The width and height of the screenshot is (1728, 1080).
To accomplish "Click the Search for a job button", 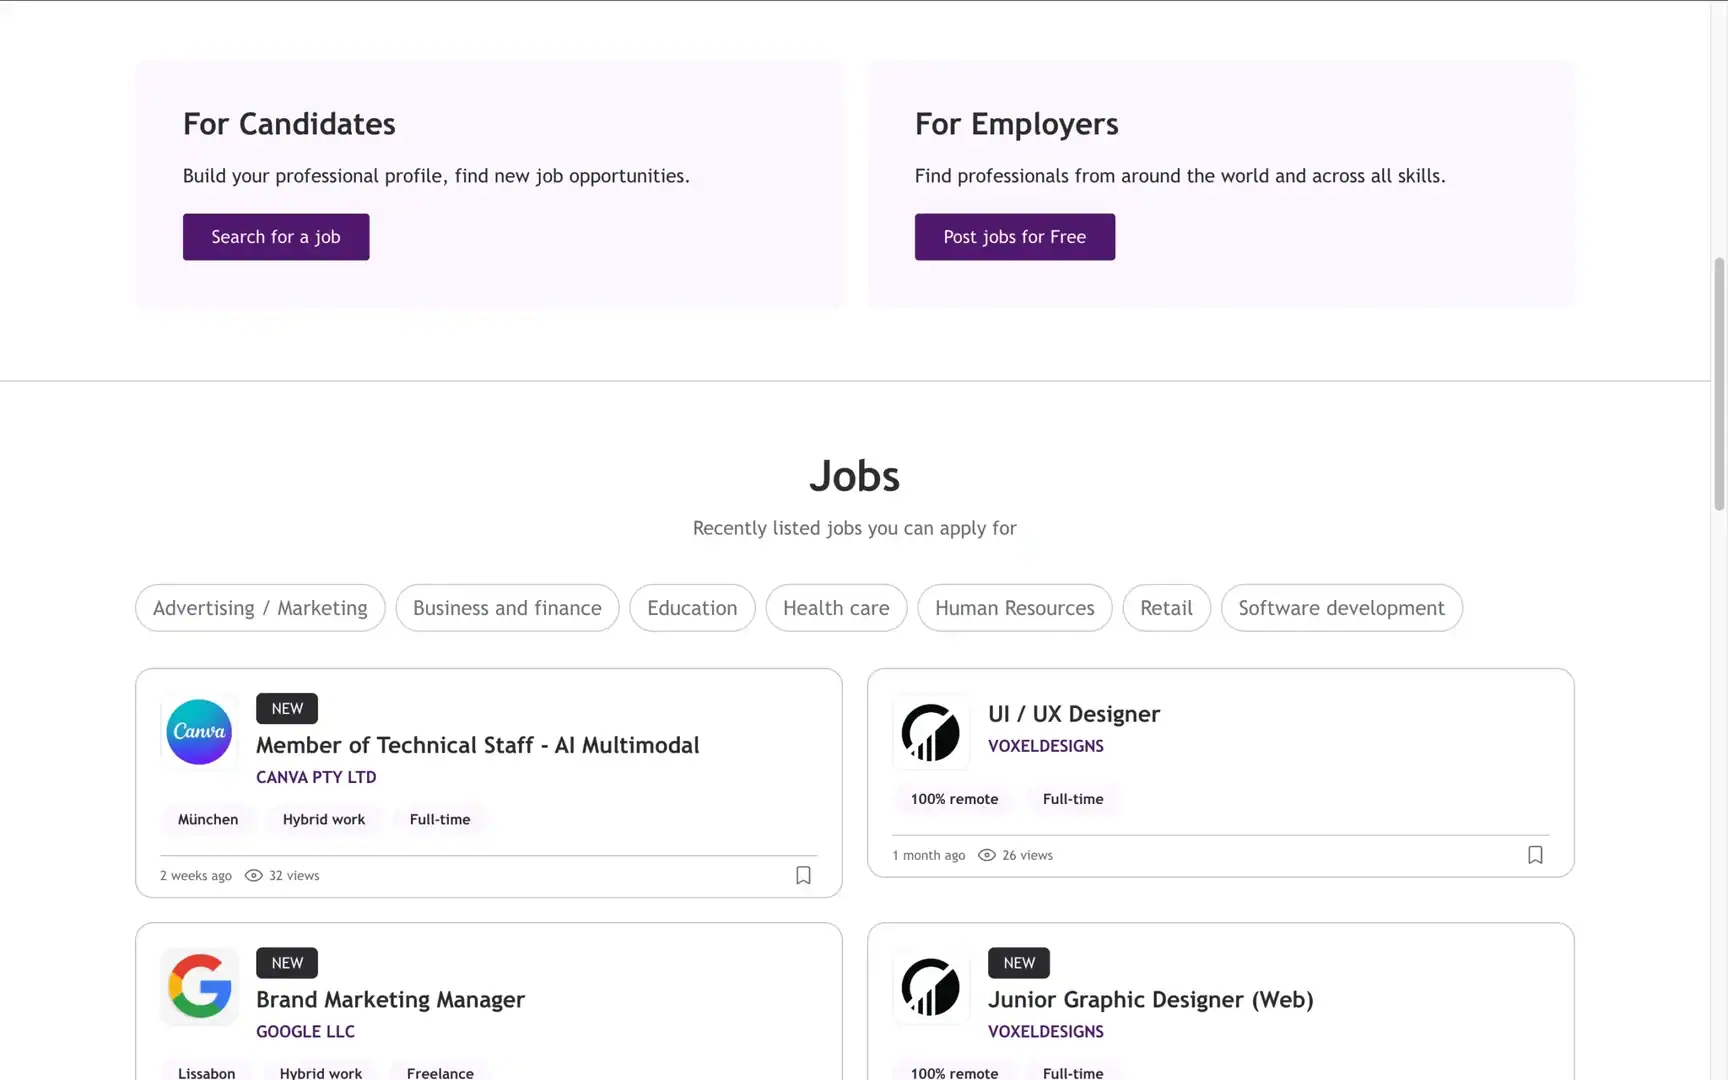I will coord(276,237).
